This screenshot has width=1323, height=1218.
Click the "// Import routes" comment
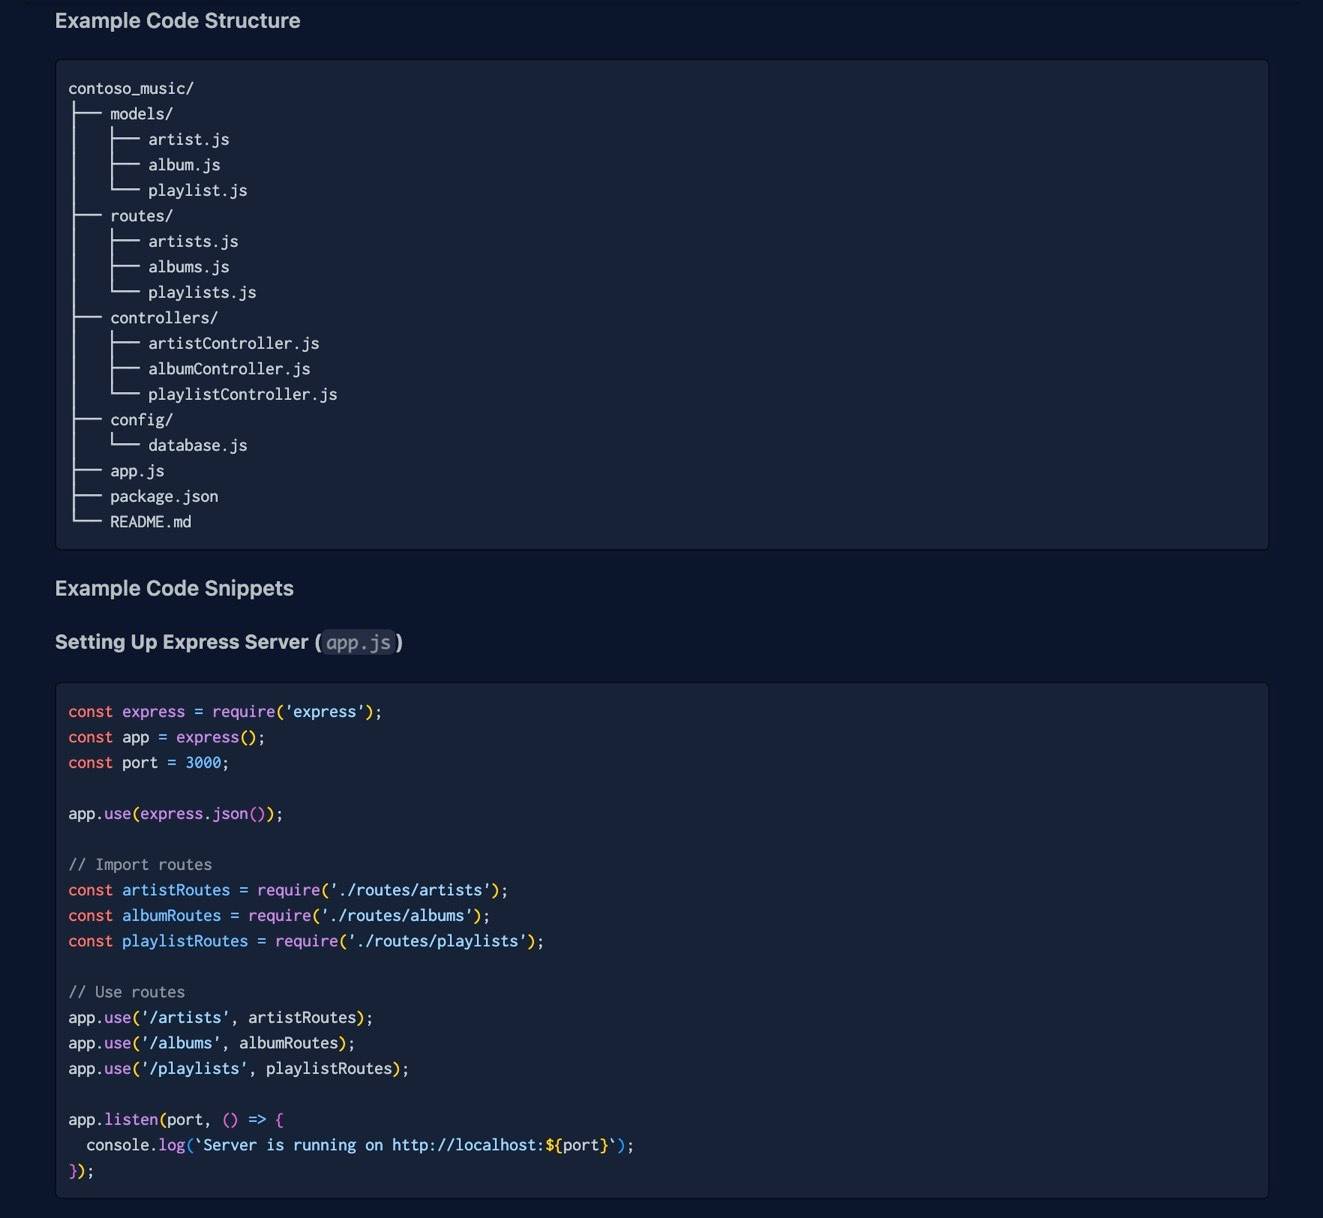[x=140, y=865]
